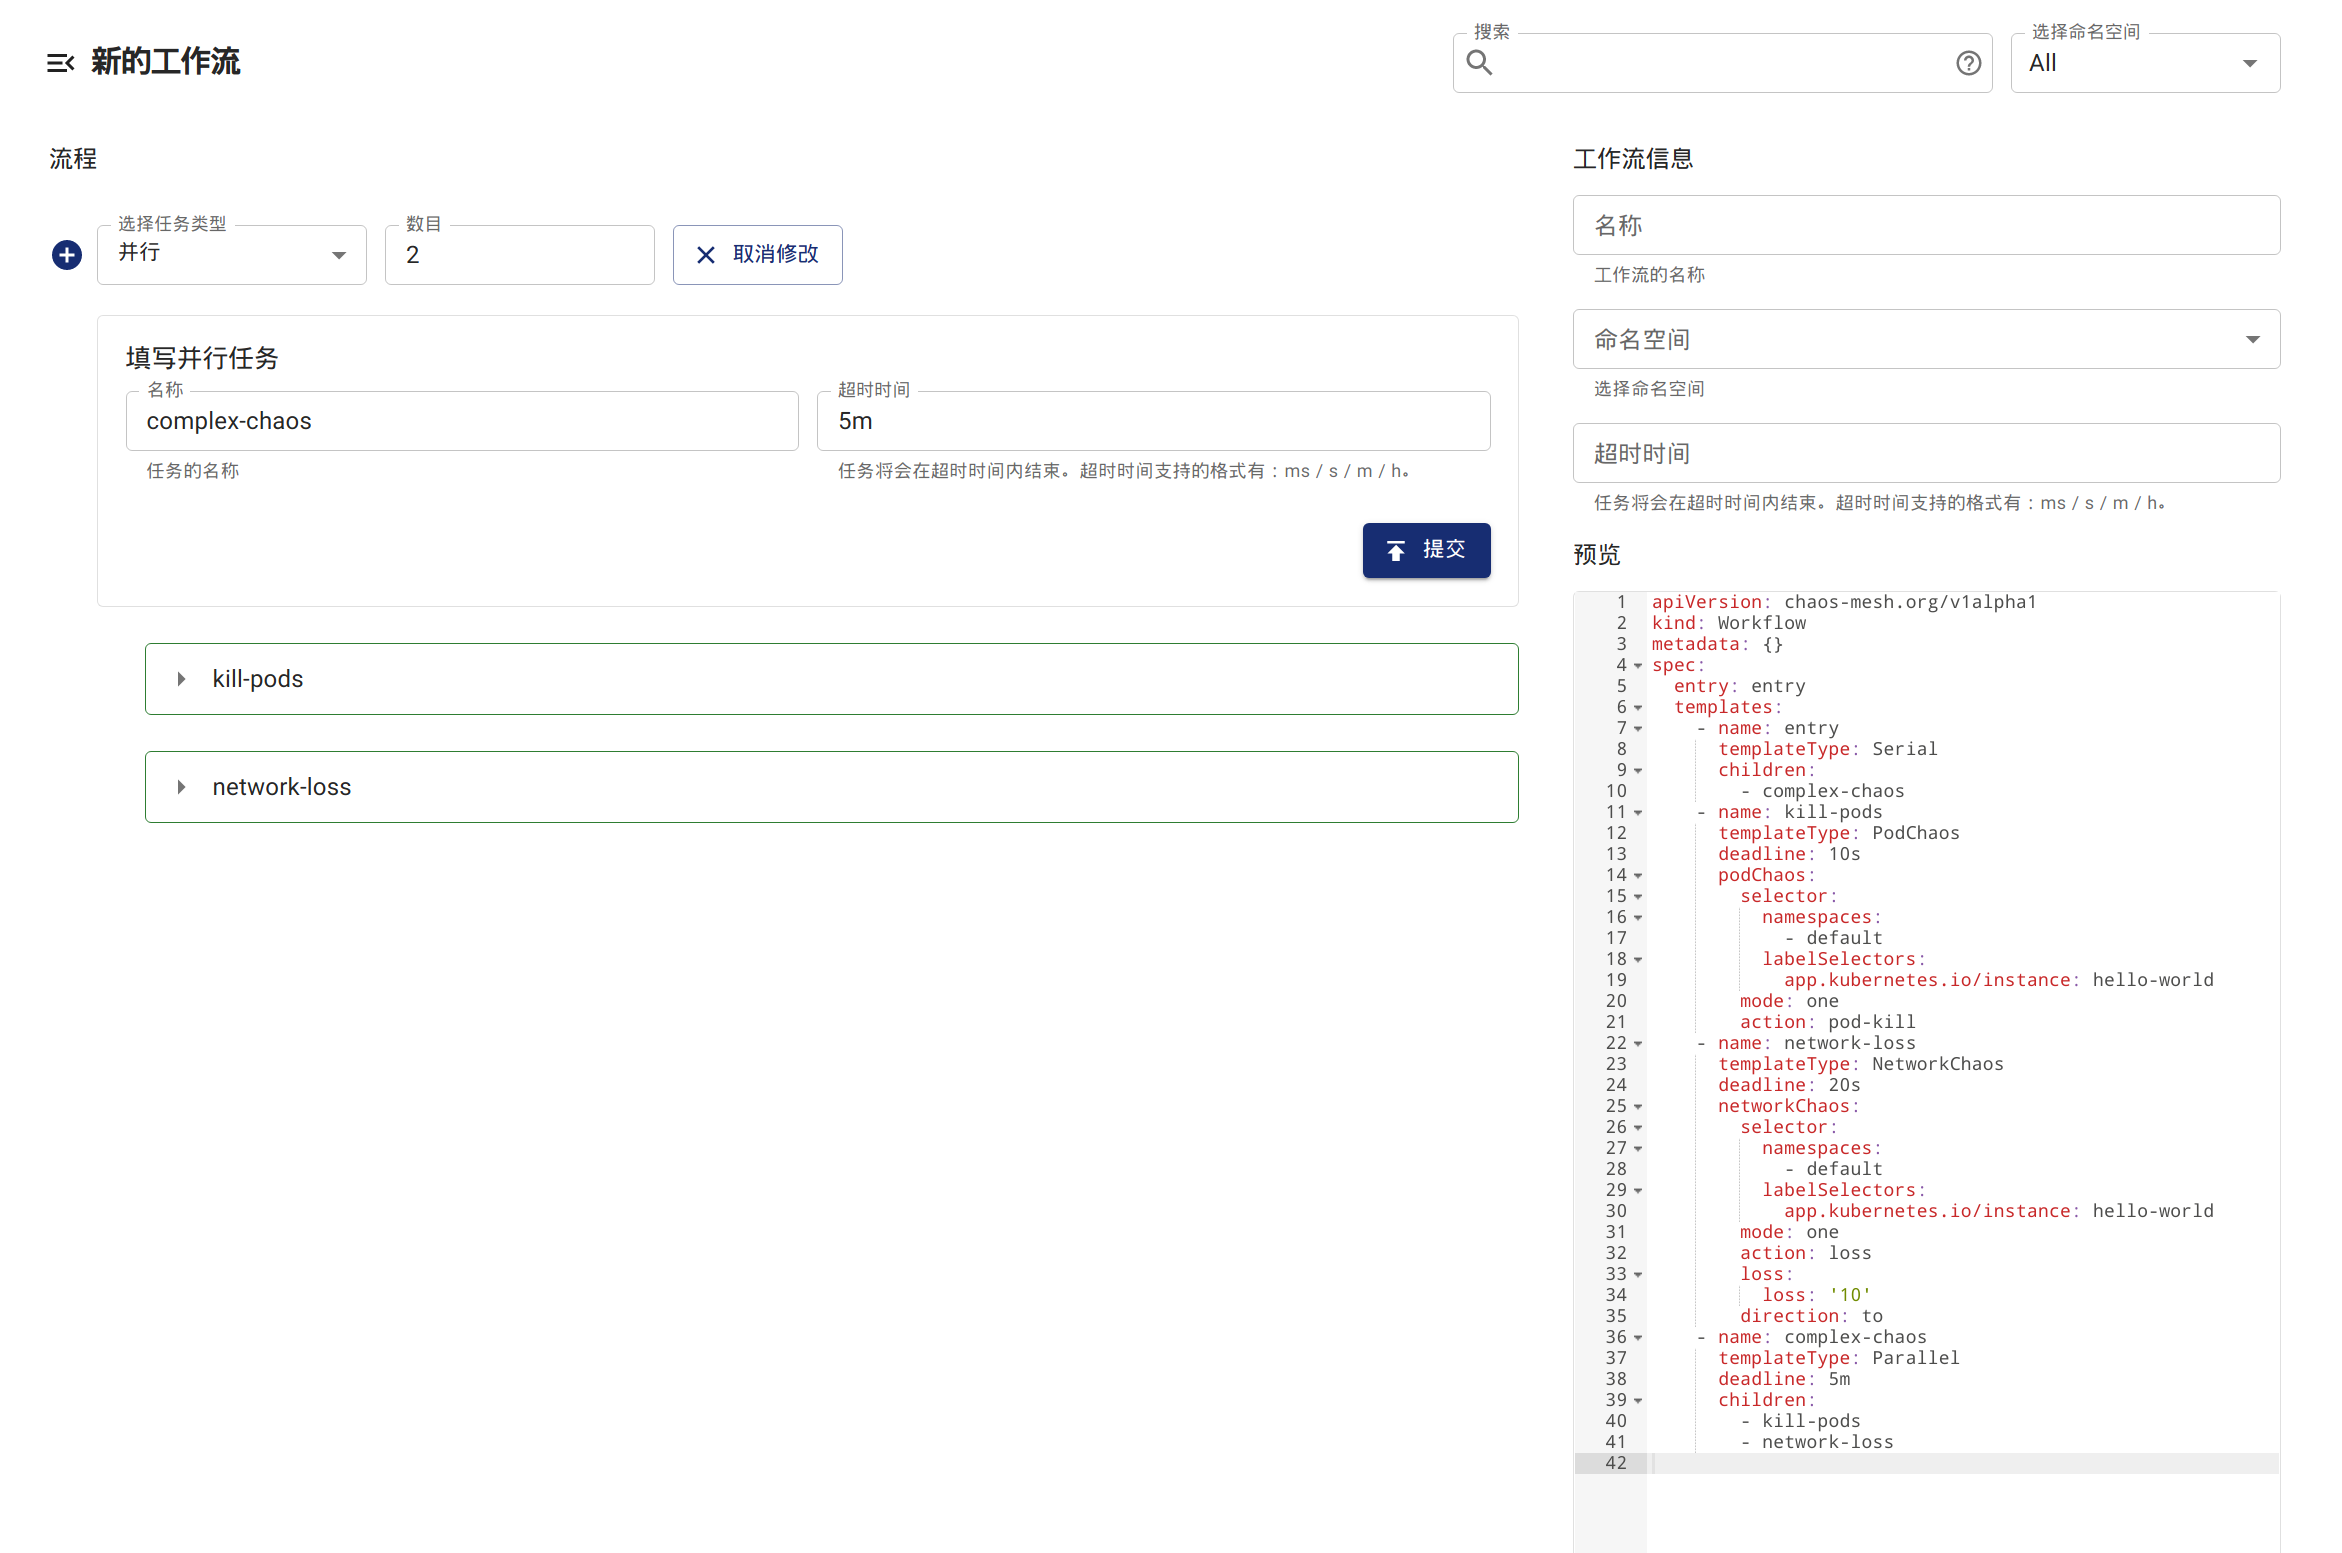Click the 提交 submit button
The width and height of the screenshot is (2342, 1553).
point(1426,549)
